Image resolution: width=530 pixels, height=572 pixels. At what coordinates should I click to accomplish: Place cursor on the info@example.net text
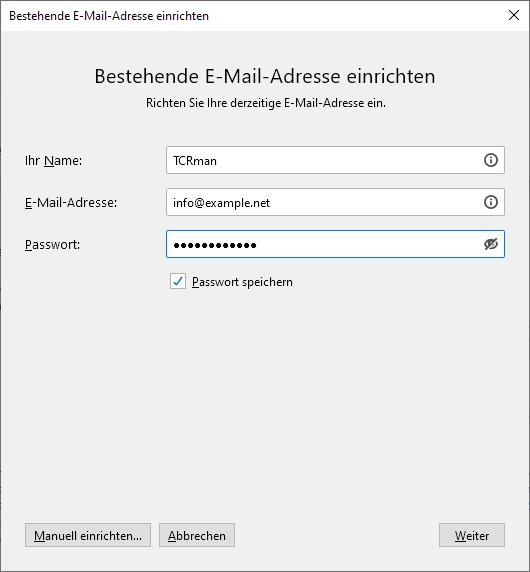(221, 203)
